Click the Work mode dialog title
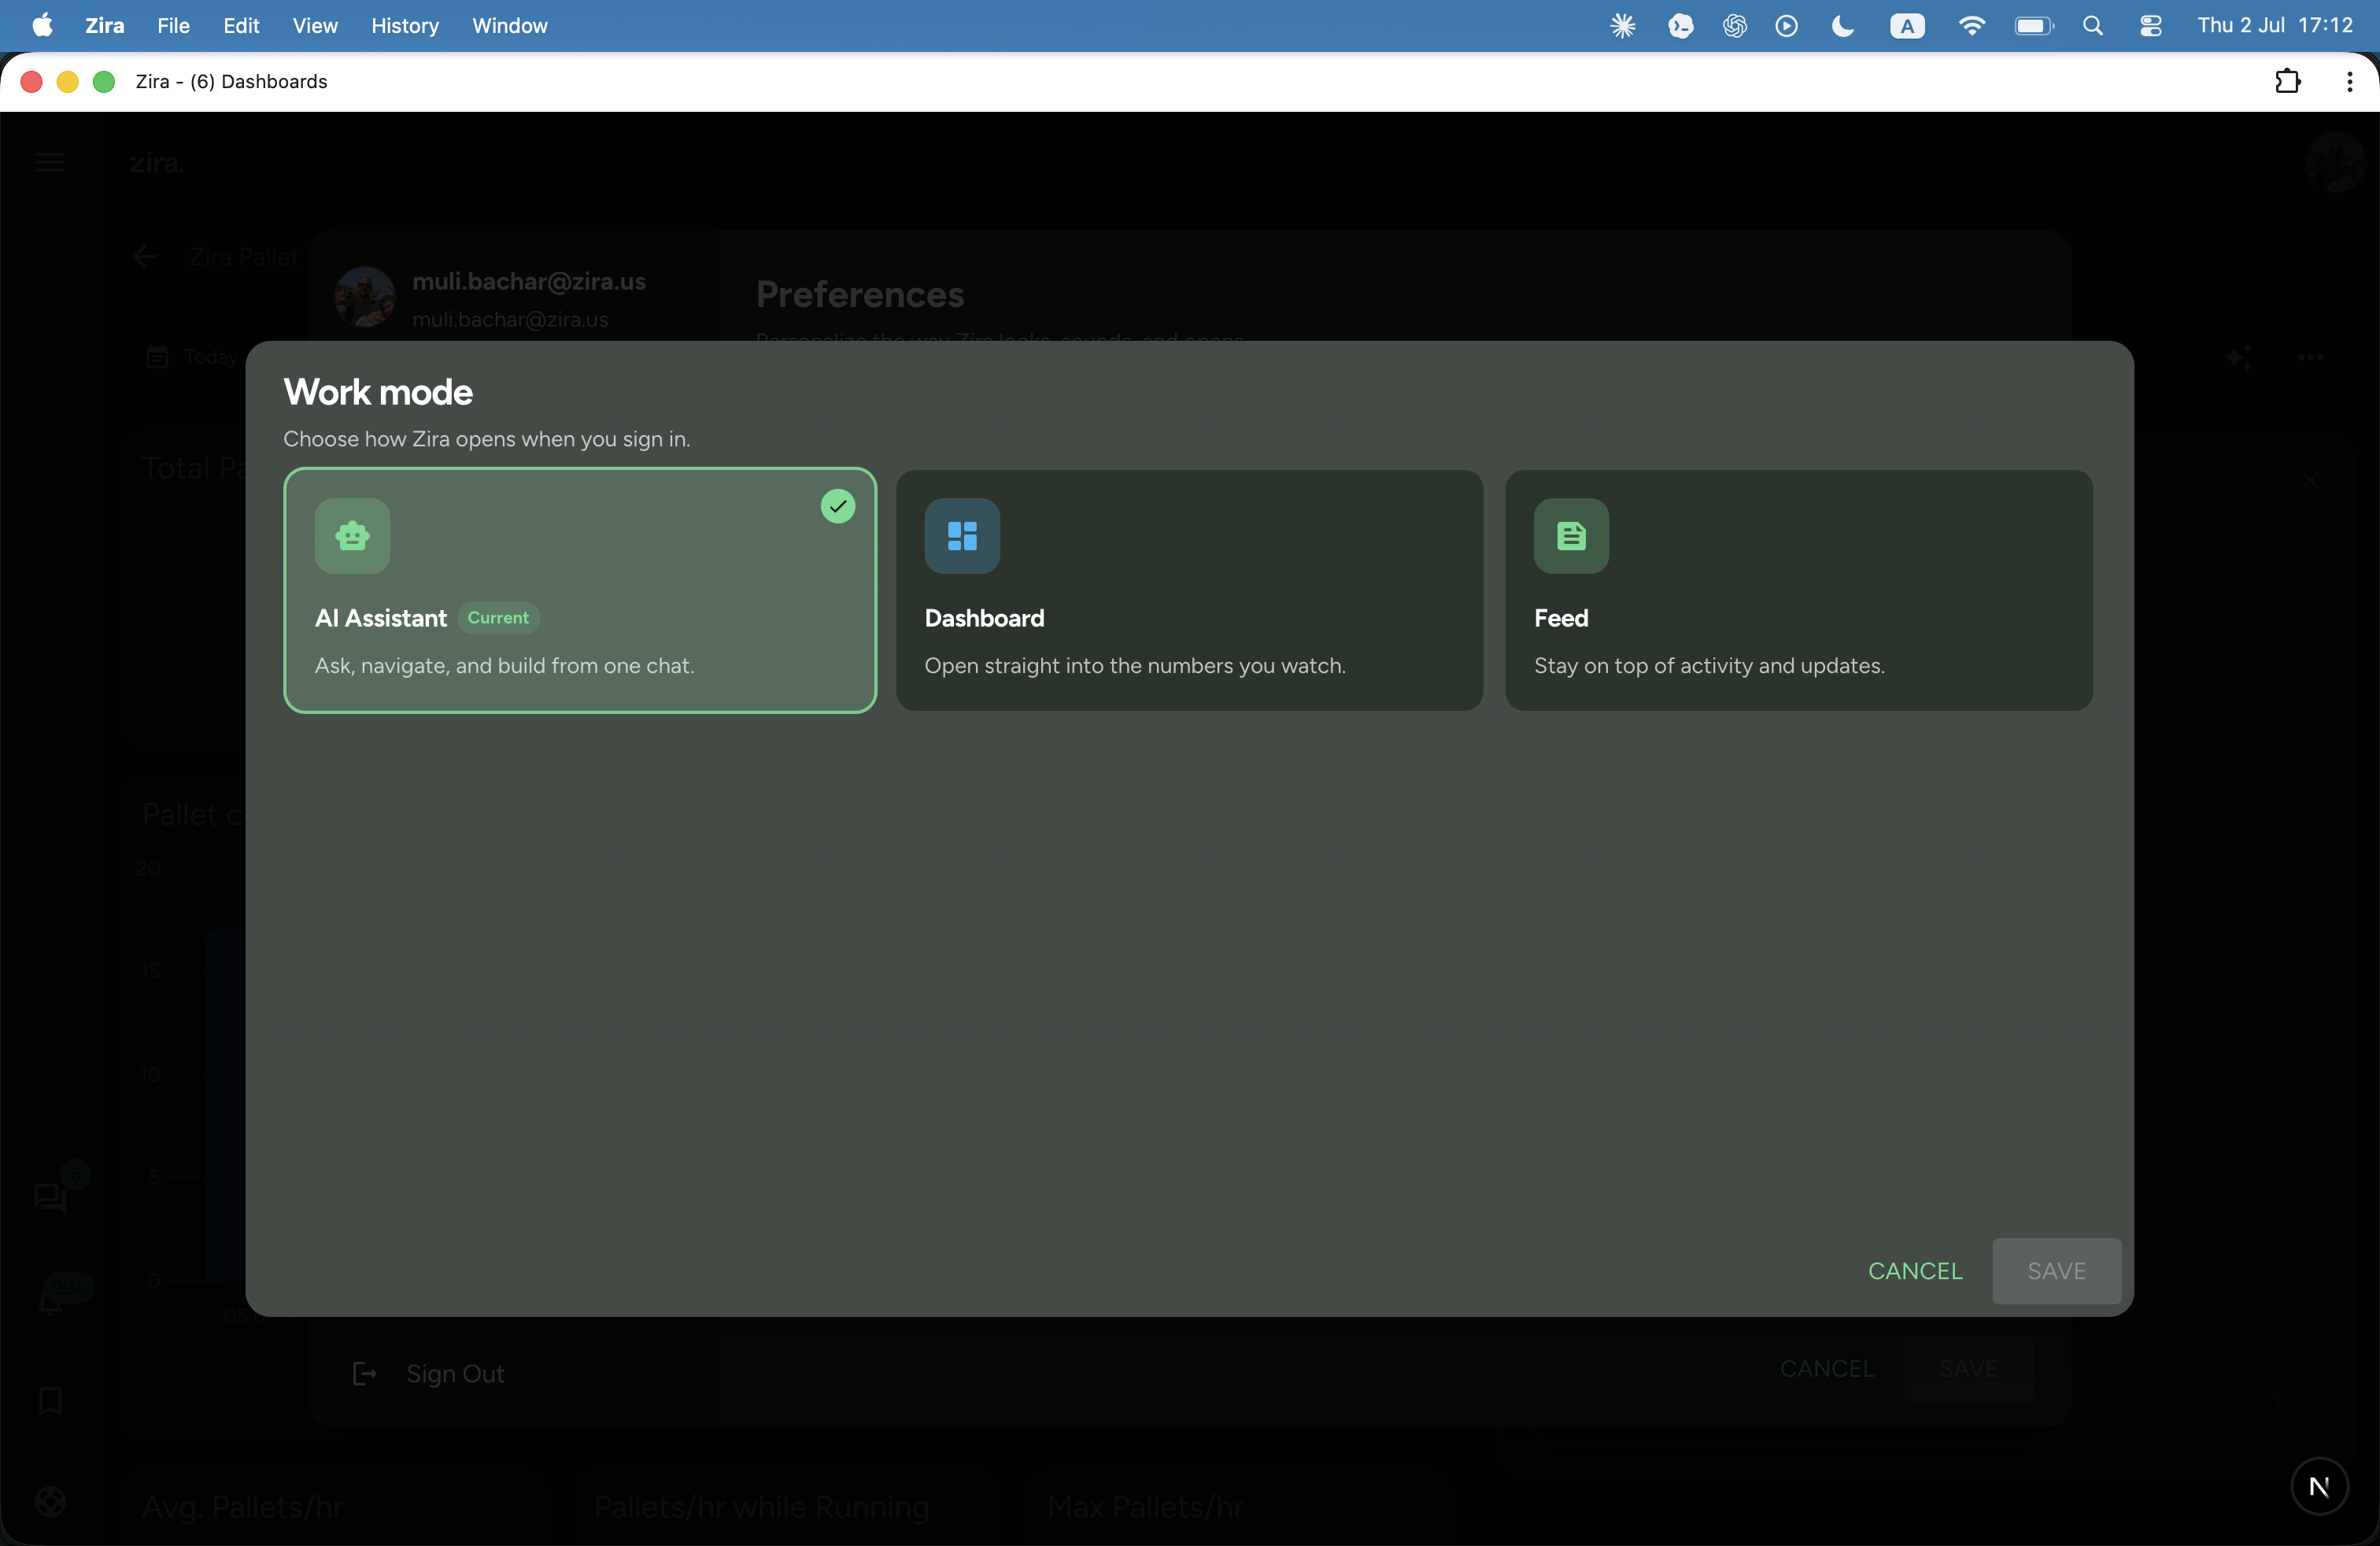Image resolution: width=2380 pixels, height=1546 pixels. pos(378,392)
